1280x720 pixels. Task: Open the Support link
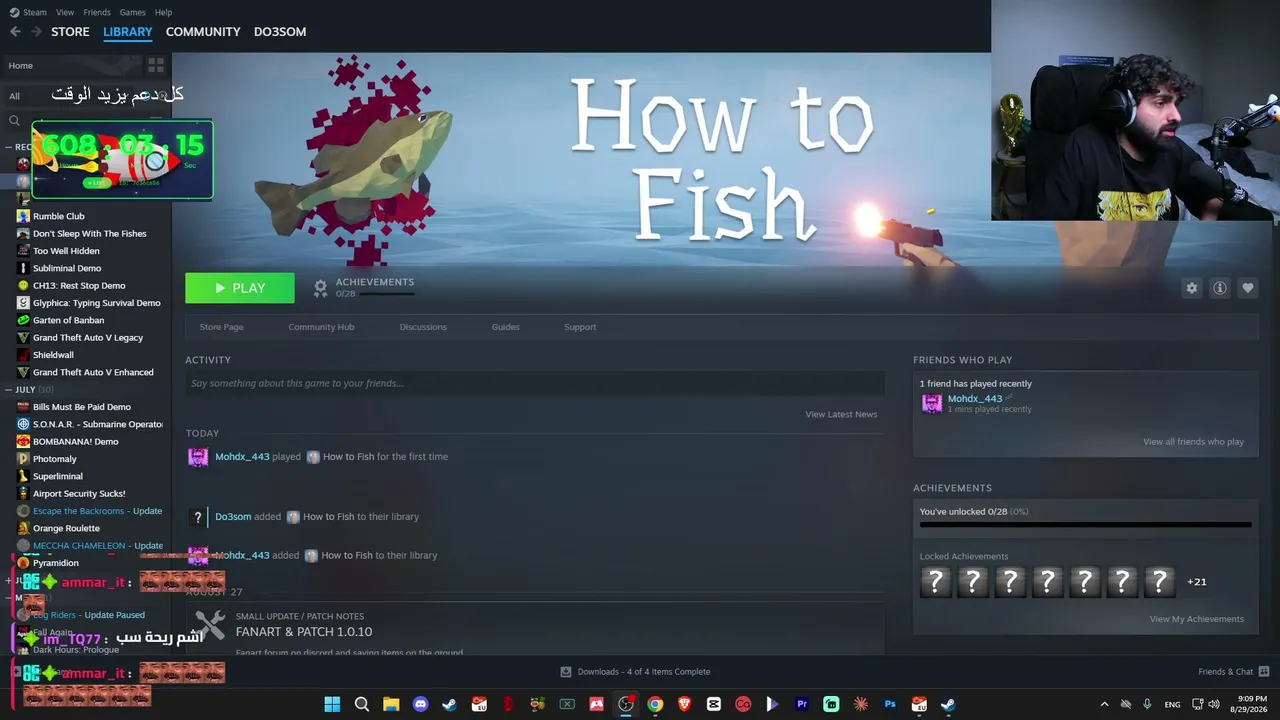tap(580, 327)
